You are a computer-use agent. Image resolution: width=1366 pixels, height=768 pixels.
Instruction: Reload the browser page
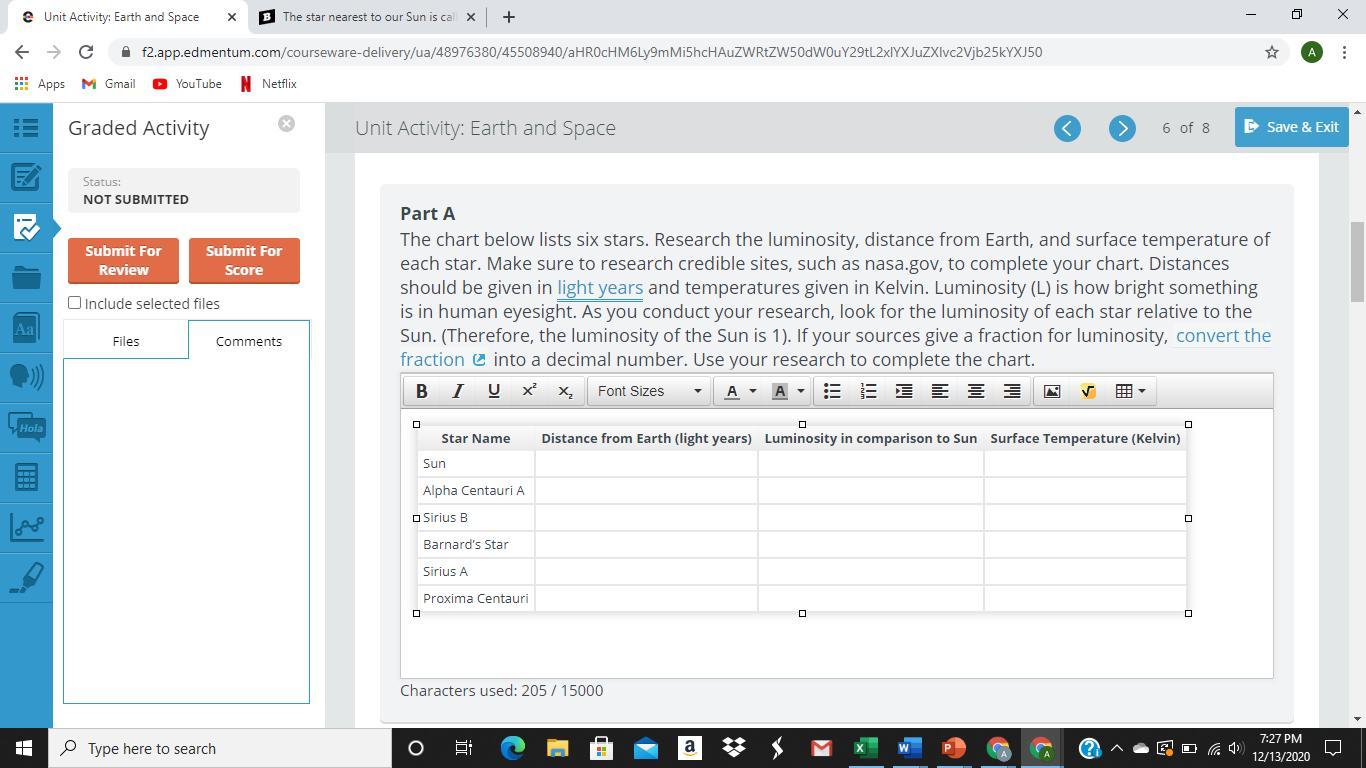coord(86,52)
